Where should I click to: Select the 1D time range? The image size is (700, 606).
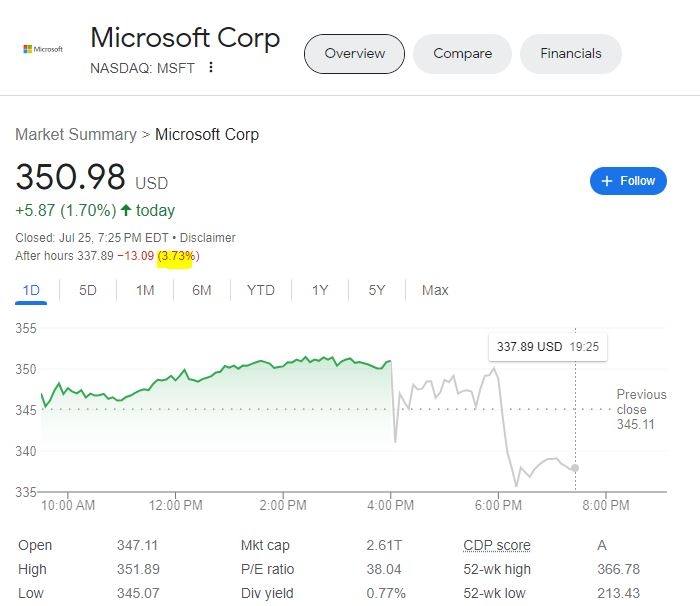[31, 291]
